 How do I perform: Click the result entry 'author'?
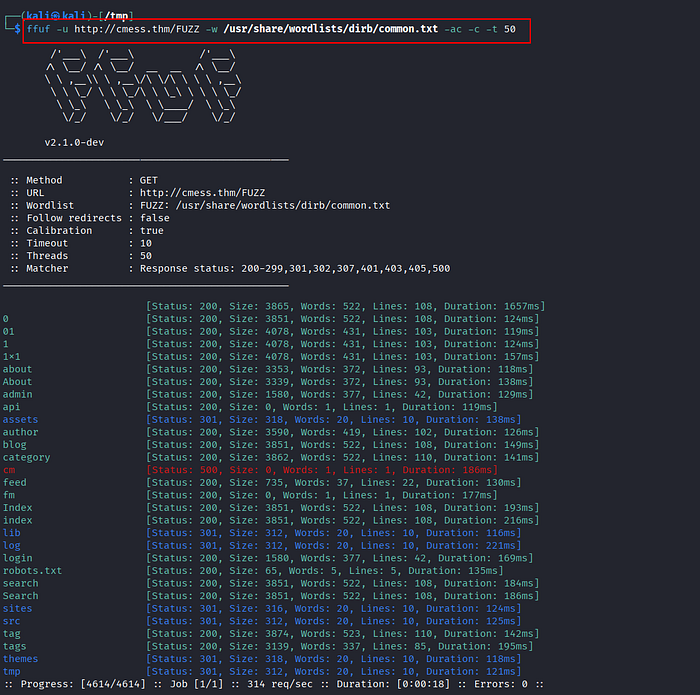(x=21, y=432)
